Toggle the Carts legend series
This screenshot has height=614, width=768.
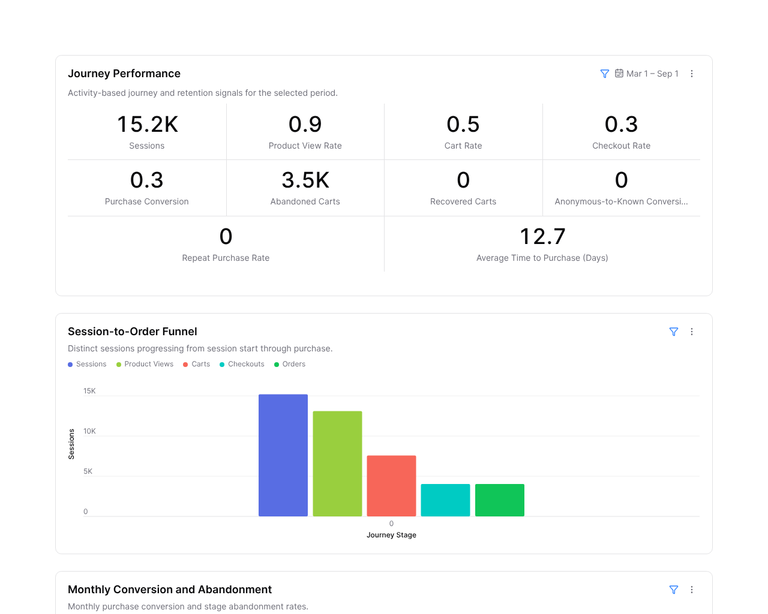click(196, 364)
